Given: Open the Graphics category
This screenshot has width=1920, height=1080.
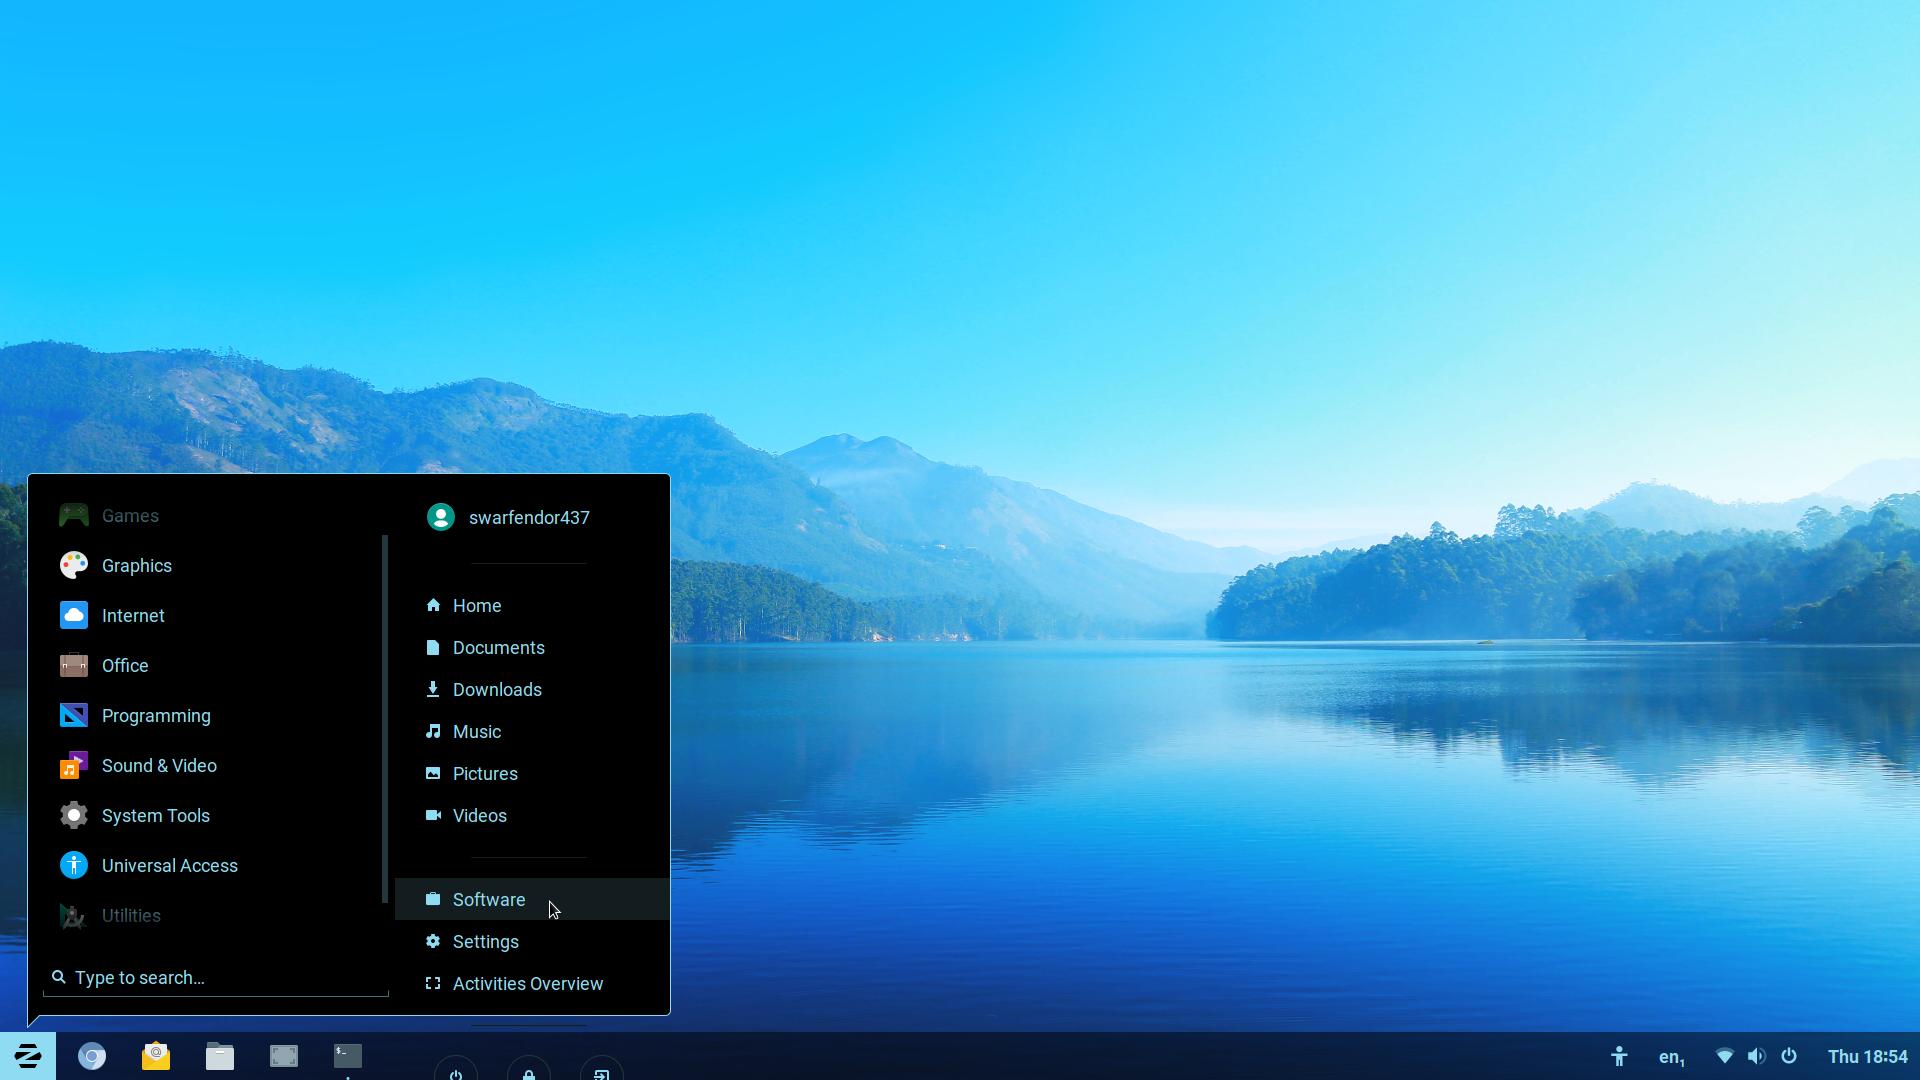Looking at the screenshot, I should (136, 566).
